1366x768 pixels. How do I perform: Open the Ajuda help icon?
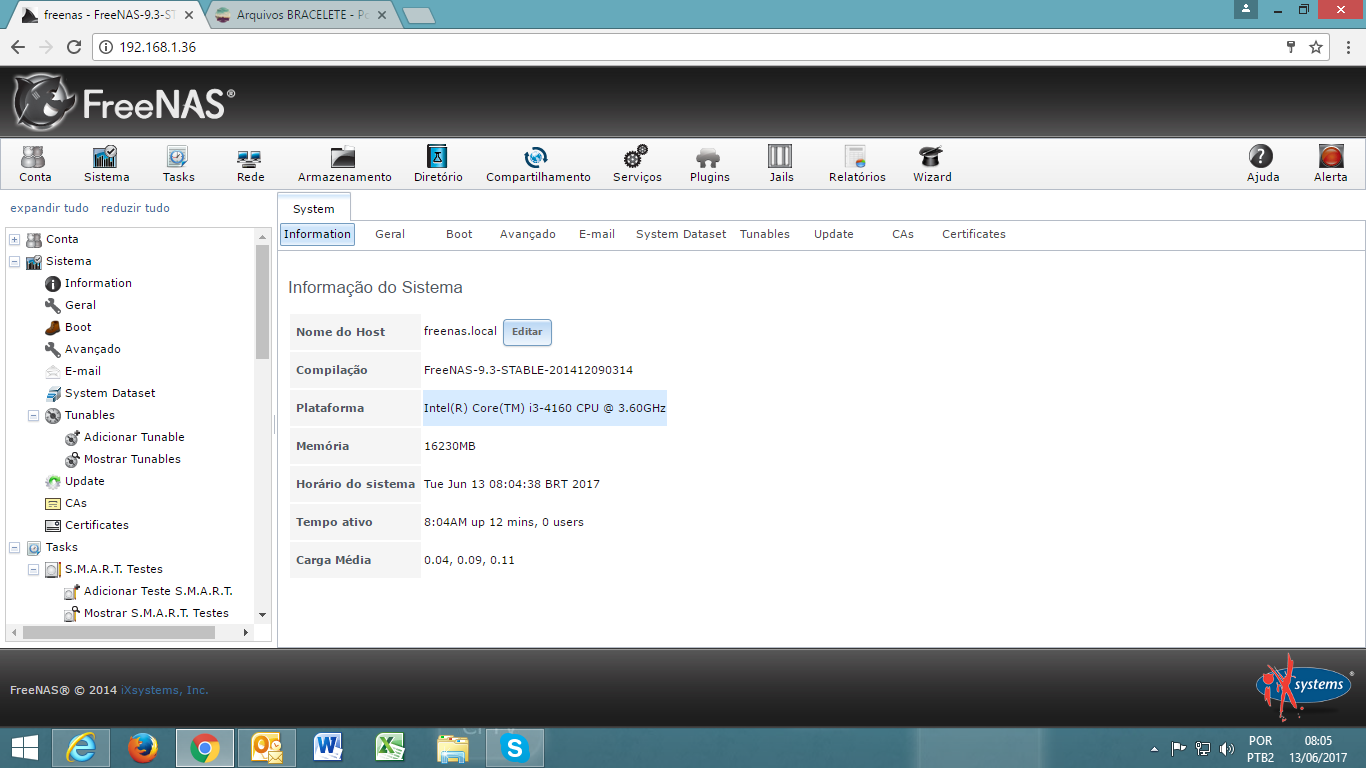(x=1262, y=164)
